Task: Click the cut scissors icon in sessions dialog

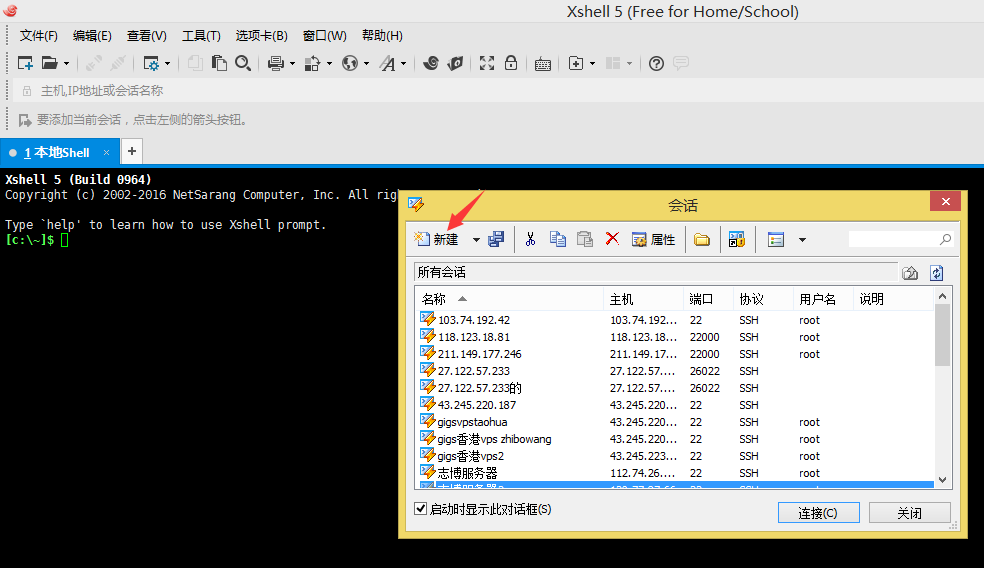Action: click(531, 239)
